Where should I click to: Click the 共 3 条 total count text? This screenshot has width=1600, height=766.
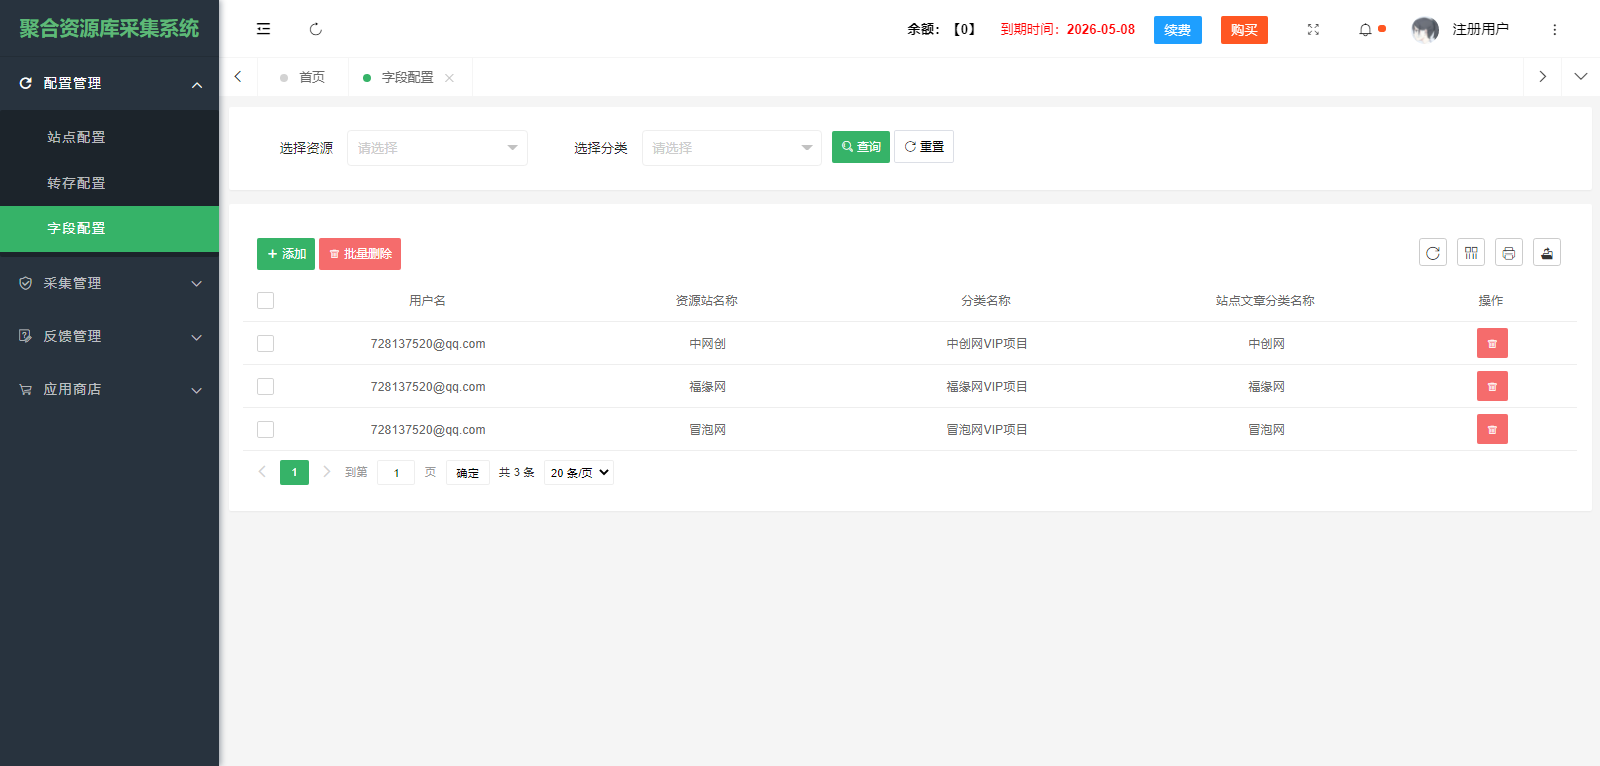(517, 473)
